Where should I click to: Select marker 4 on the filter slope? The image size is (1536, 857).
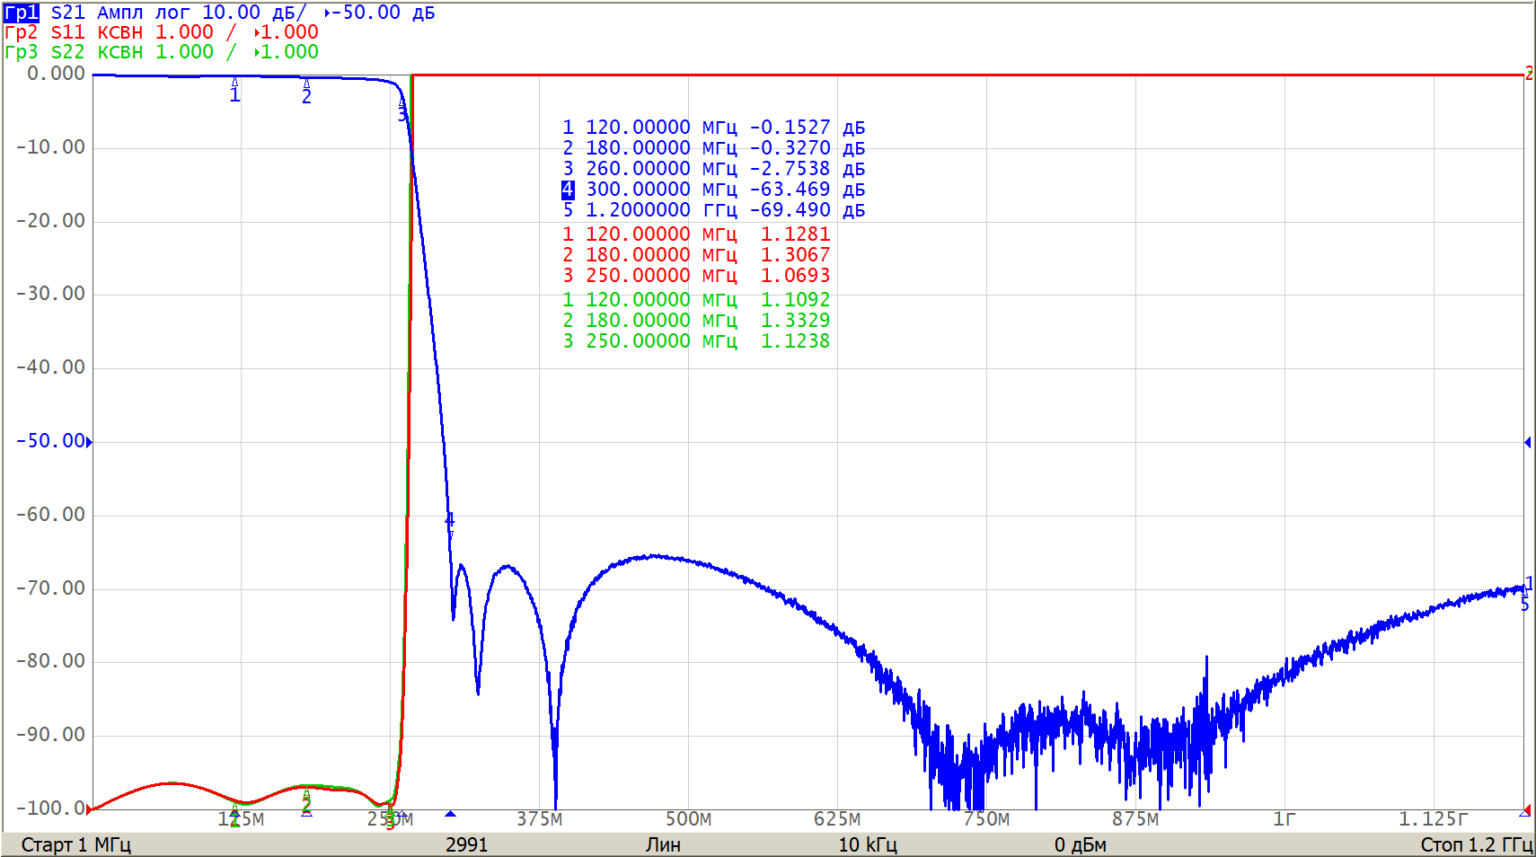point(450,522)
